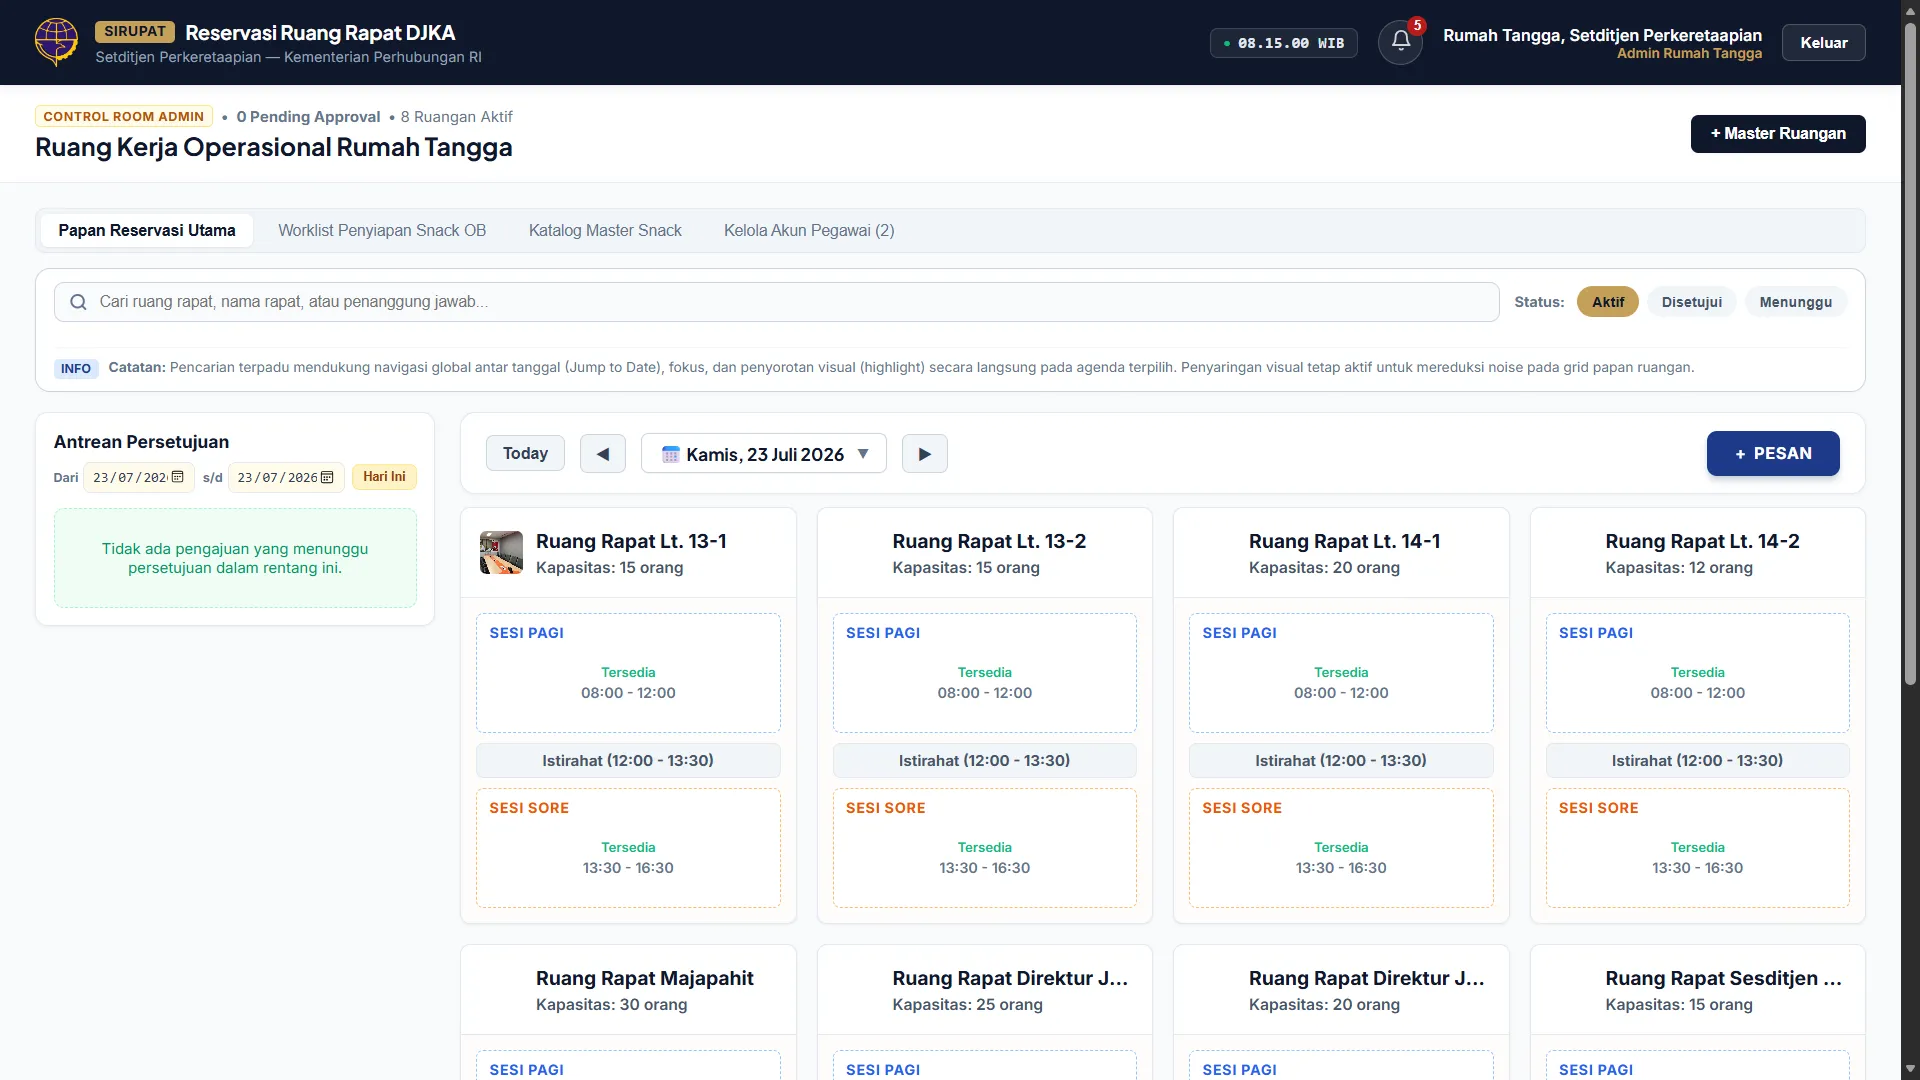
Task: Switch to Papan Reservasi Utama tab
Action: click(x=147, y=230)
